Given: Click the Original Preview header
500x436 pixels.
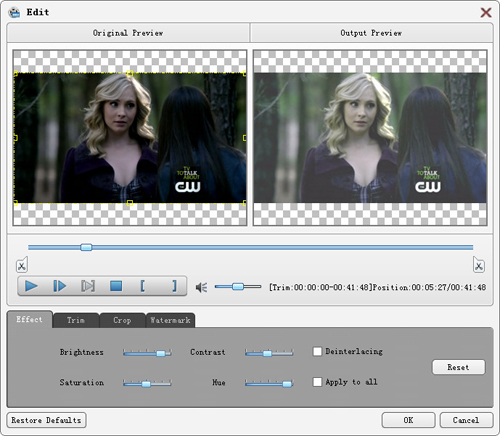Looking at the screenshot, I should pos(128,33).
